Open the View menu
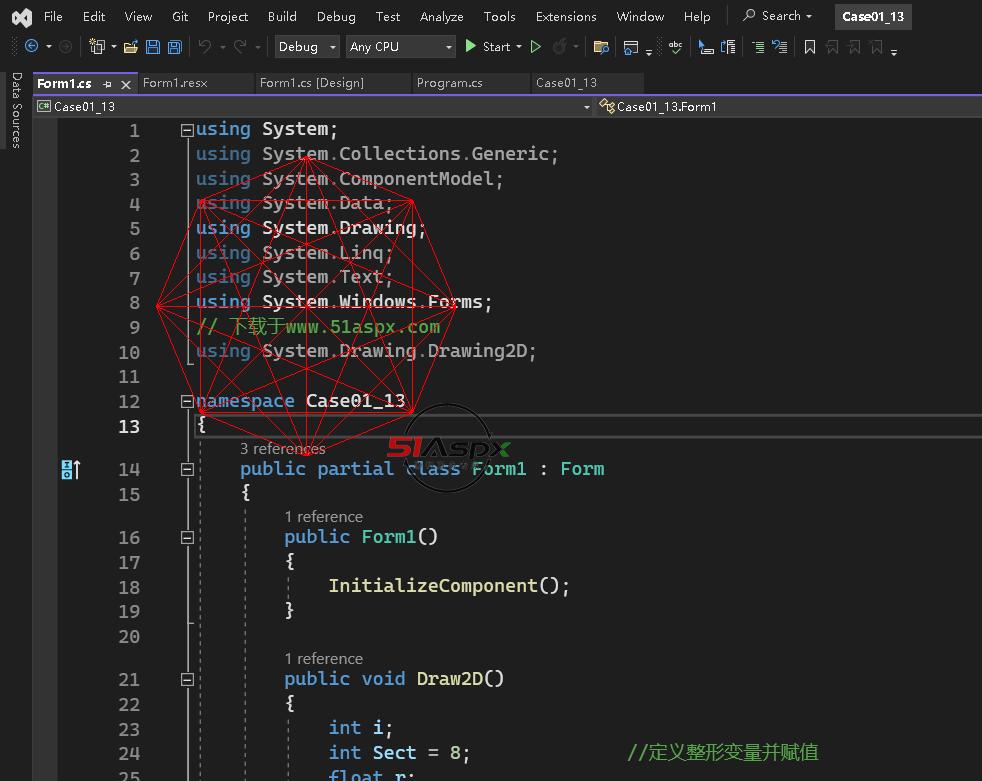The image size is (982, 781). point(138,16)
